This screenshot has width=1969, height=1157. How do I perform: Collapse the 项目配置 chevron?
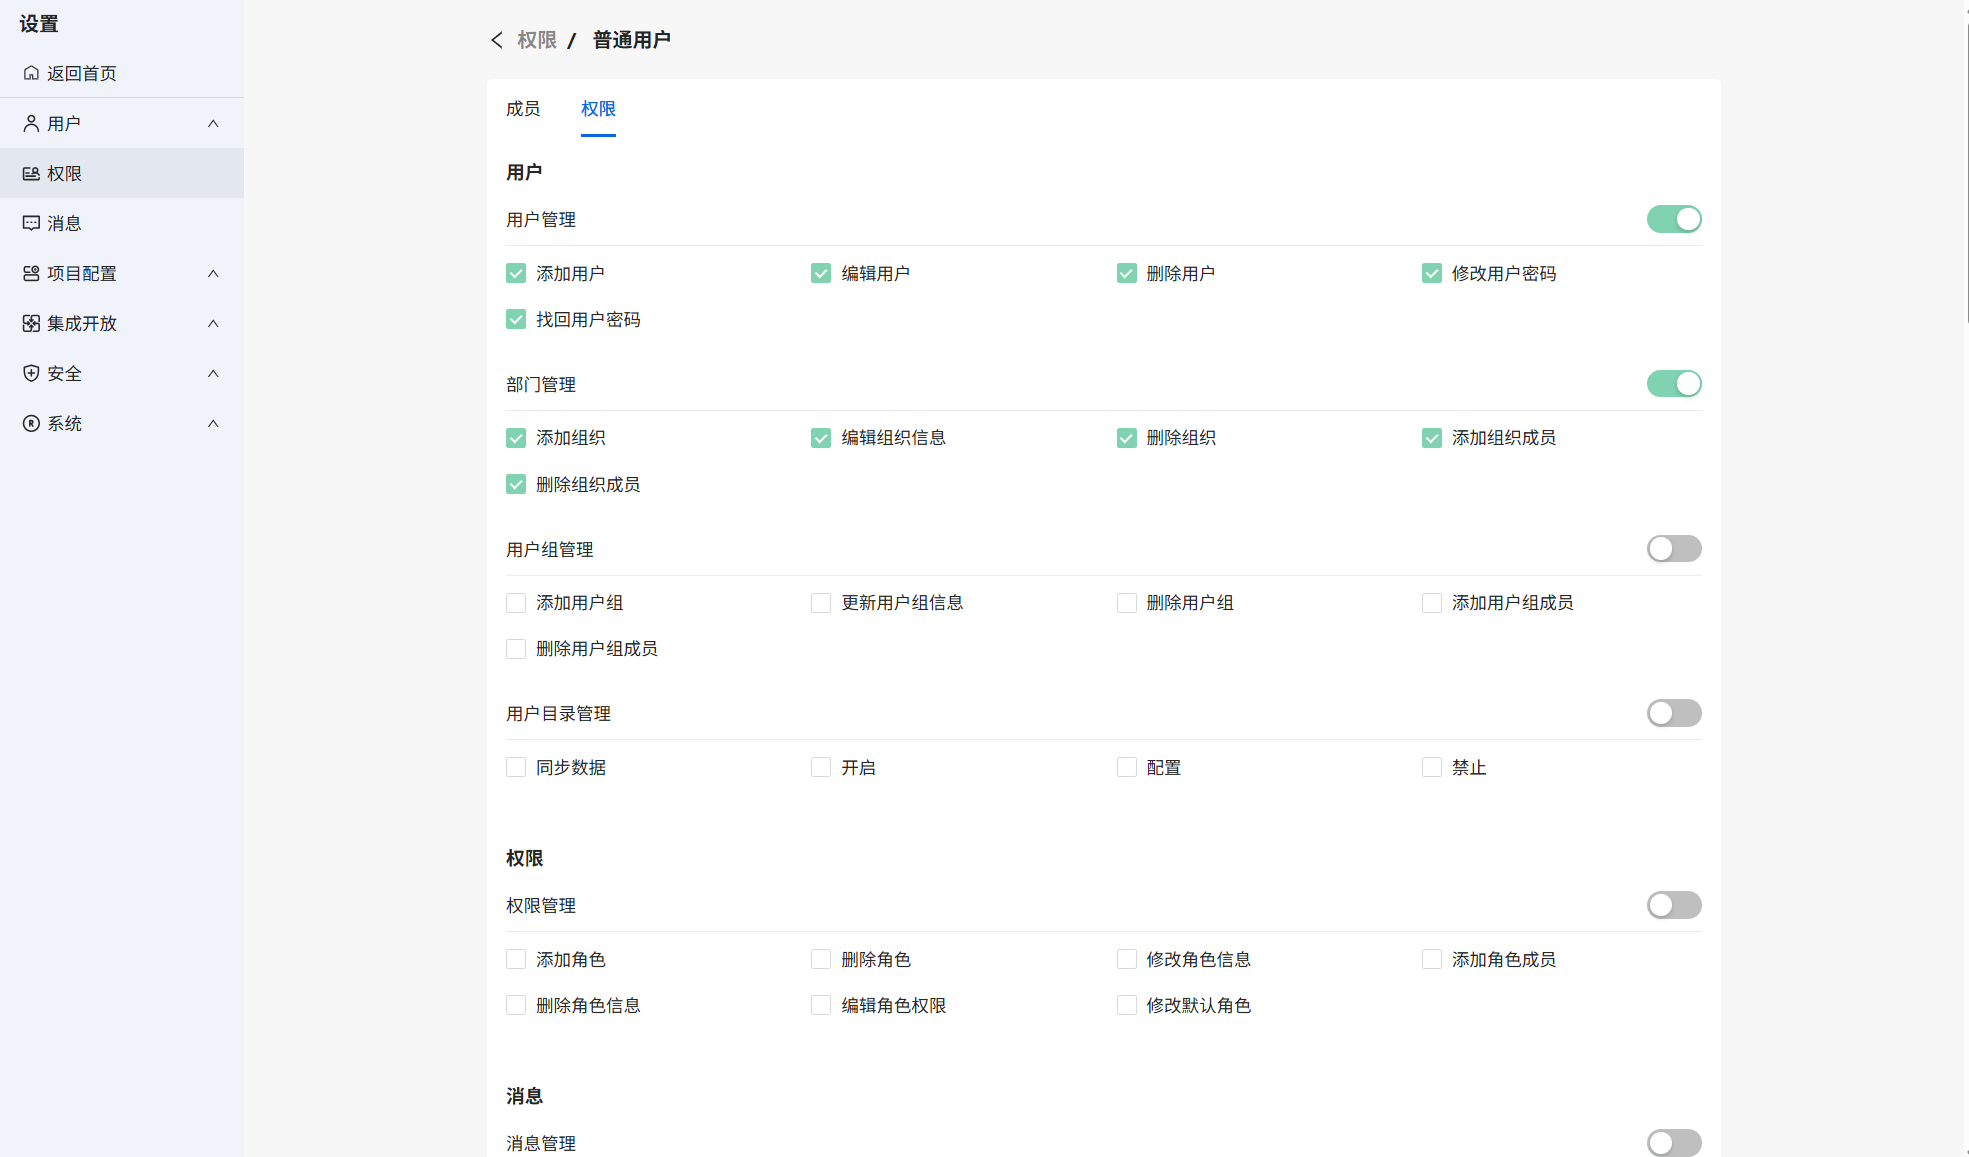click(x=213, y=273)
